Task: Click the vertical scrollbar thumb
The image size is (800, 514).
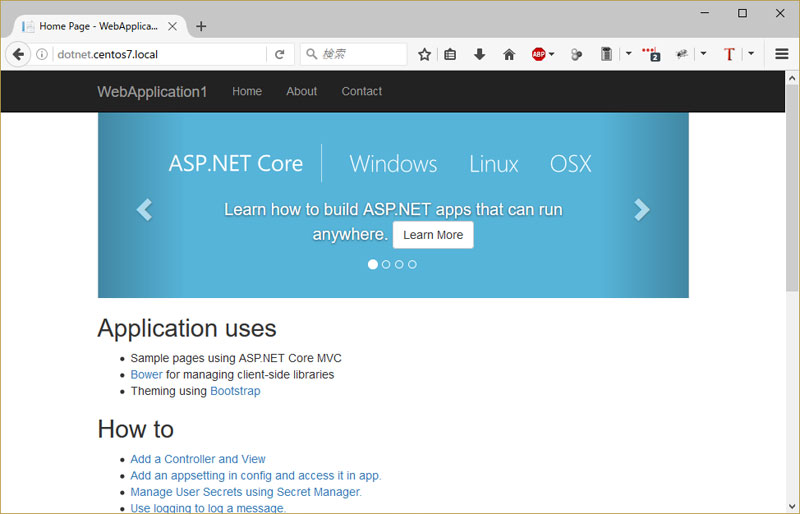Action: tap(792, 188)
